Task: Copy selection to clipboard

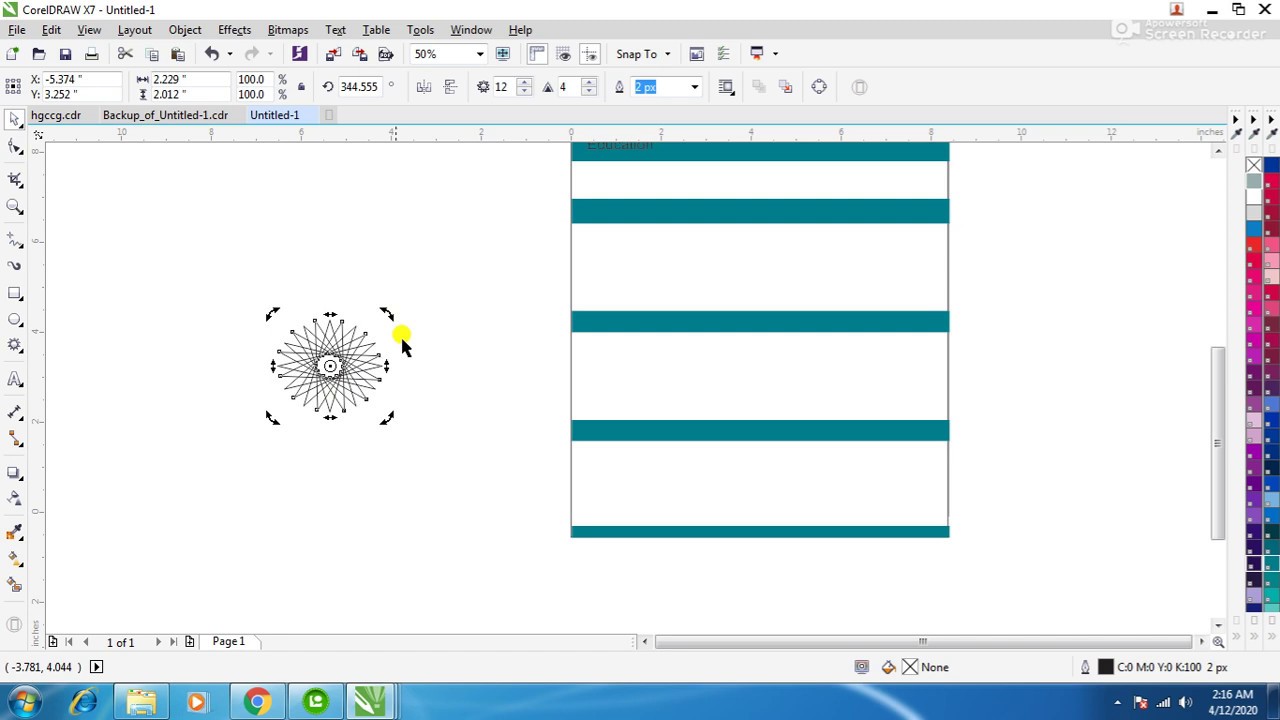Action: pyautogui.click(x=152, y=54)
